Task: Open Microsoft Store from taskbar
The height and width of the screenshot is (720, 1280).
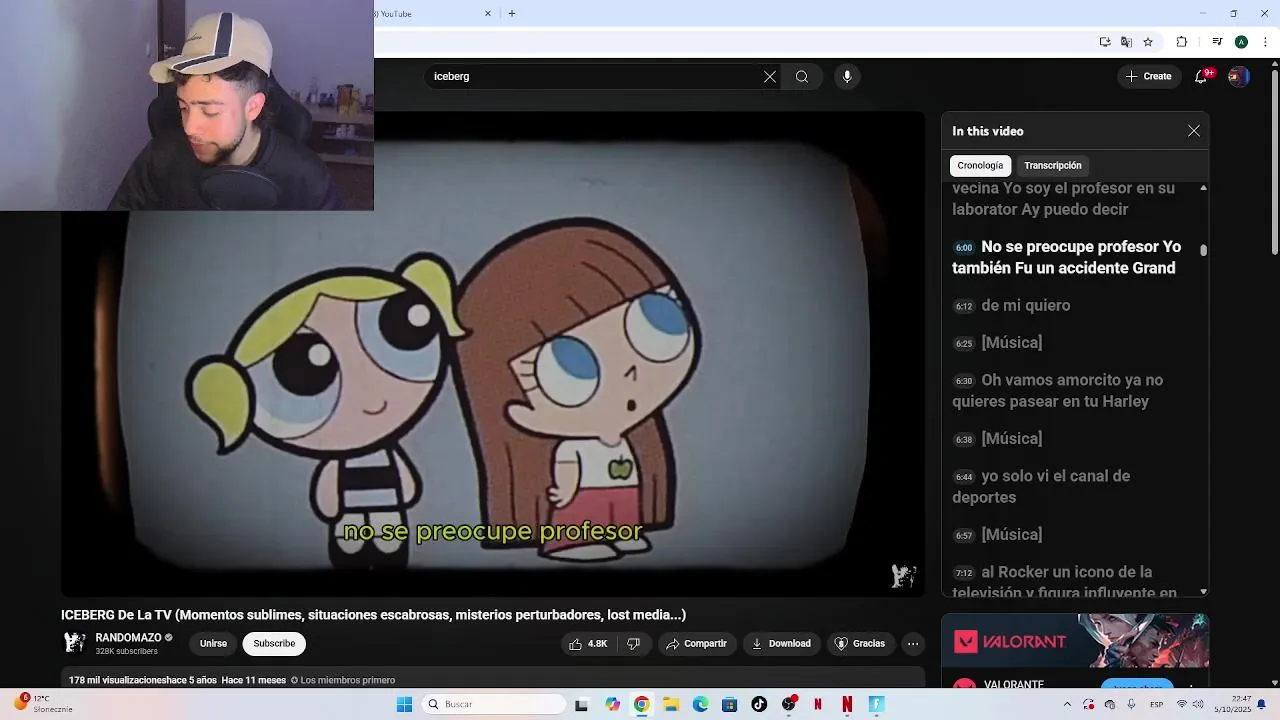Action: (730, 704)
